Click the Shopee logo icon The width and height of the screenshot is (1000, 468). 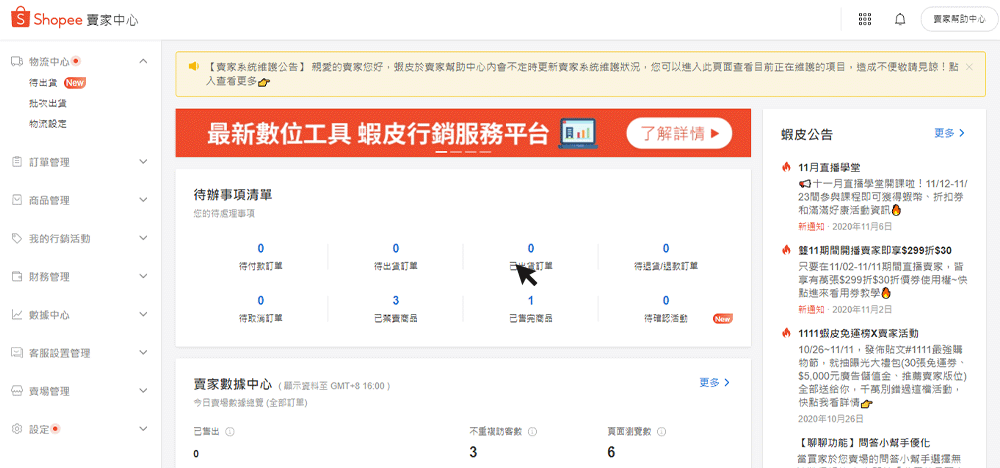coord(18,19)
